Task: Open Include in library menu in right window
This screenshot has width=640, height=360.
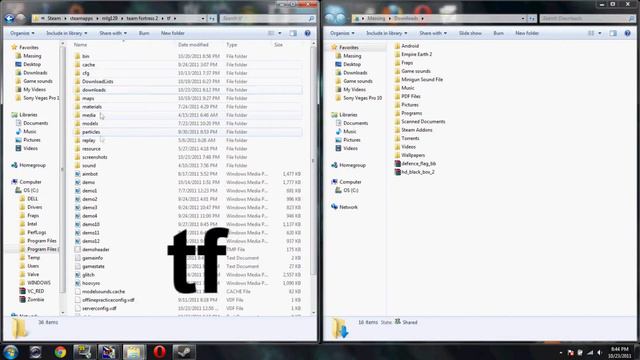Action: coord(386,33)
